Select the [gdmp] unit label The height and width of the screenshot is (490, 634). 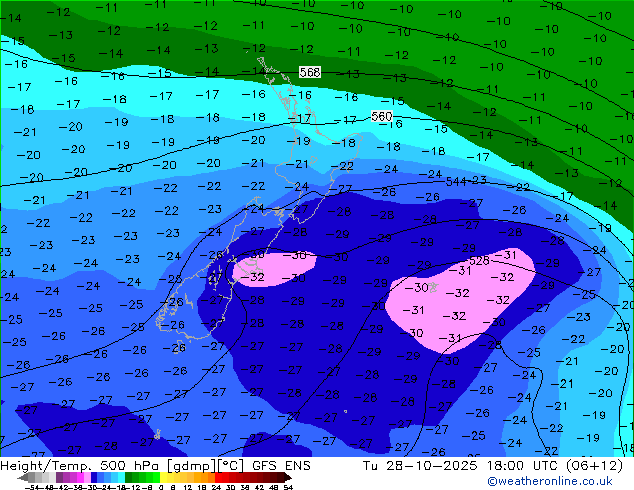click(x=192, y=466)
